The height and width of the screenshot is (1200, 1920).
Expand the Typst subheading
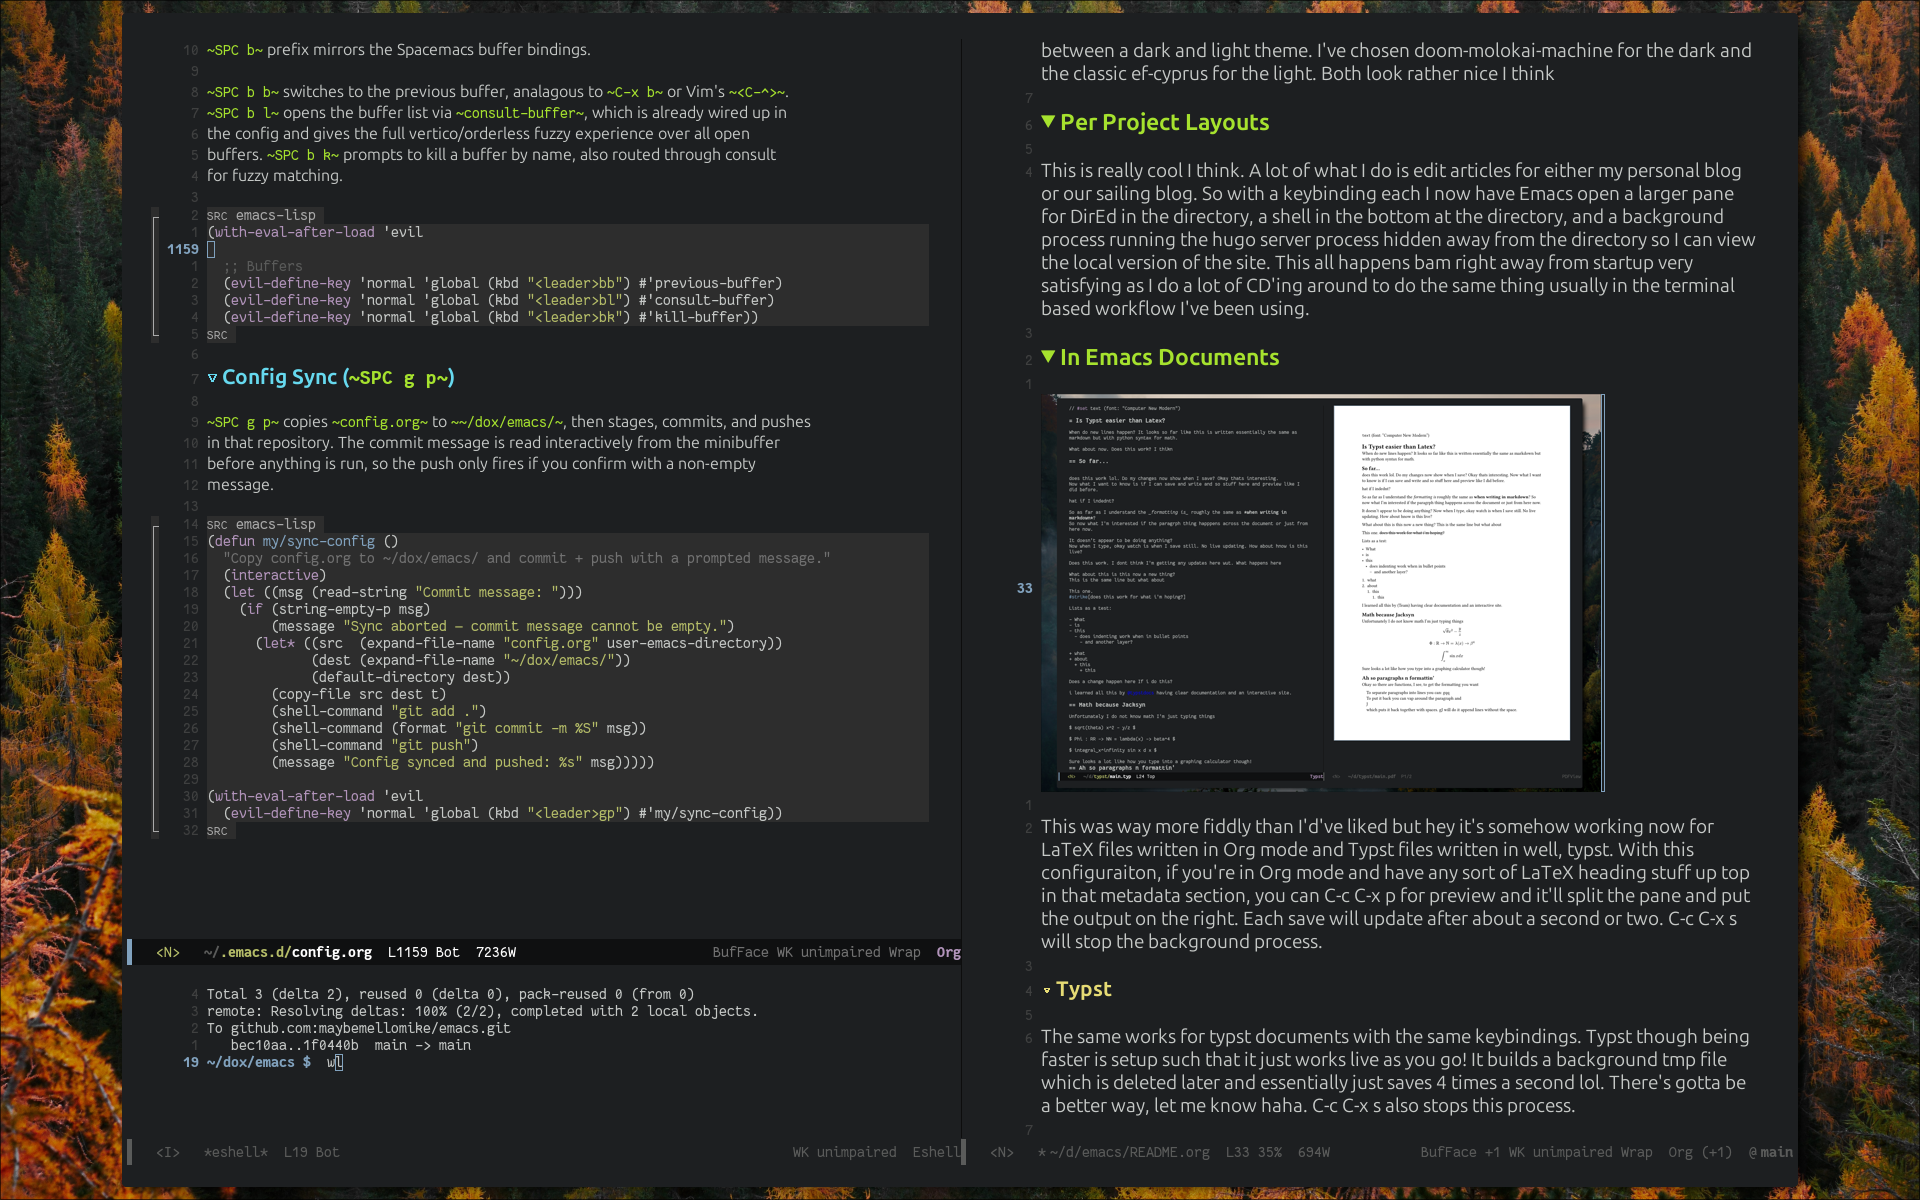pyautogui.click(x=1046, y=989)
